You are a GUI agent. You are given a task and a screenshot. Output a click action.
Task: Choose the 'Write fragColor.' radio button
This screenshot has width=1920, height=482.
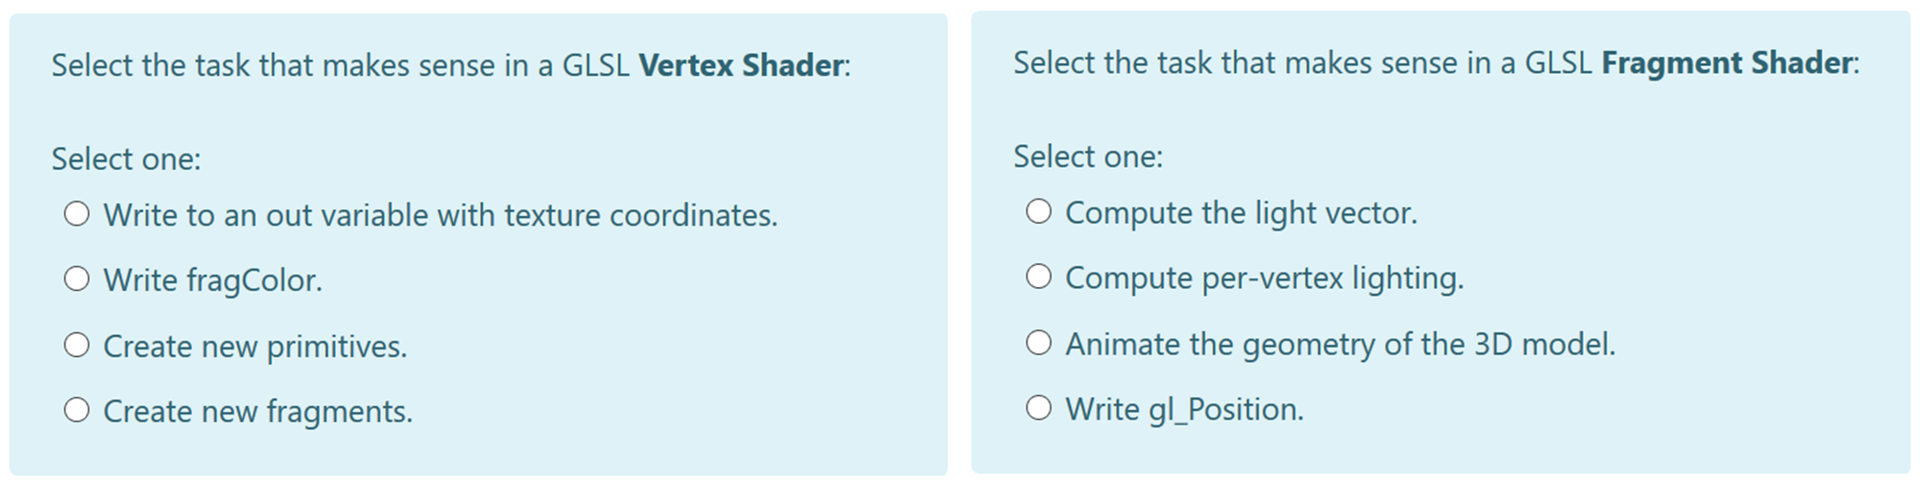coord(77,279)
